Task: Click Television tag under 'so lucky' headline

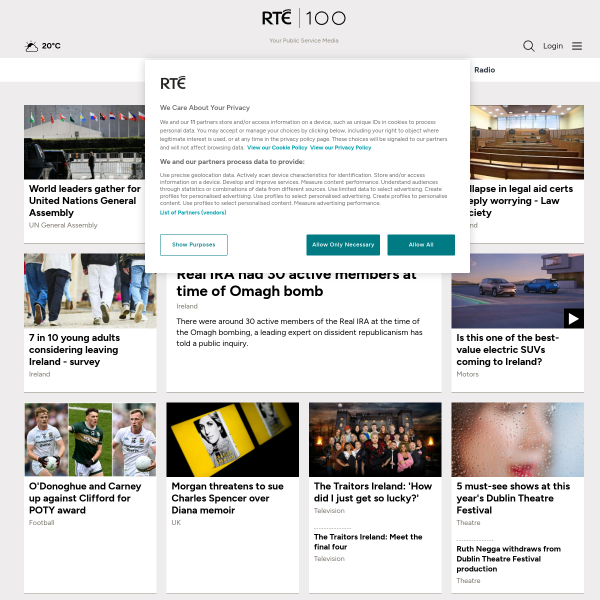Action: pyautogui.click(x=329, y=511)
